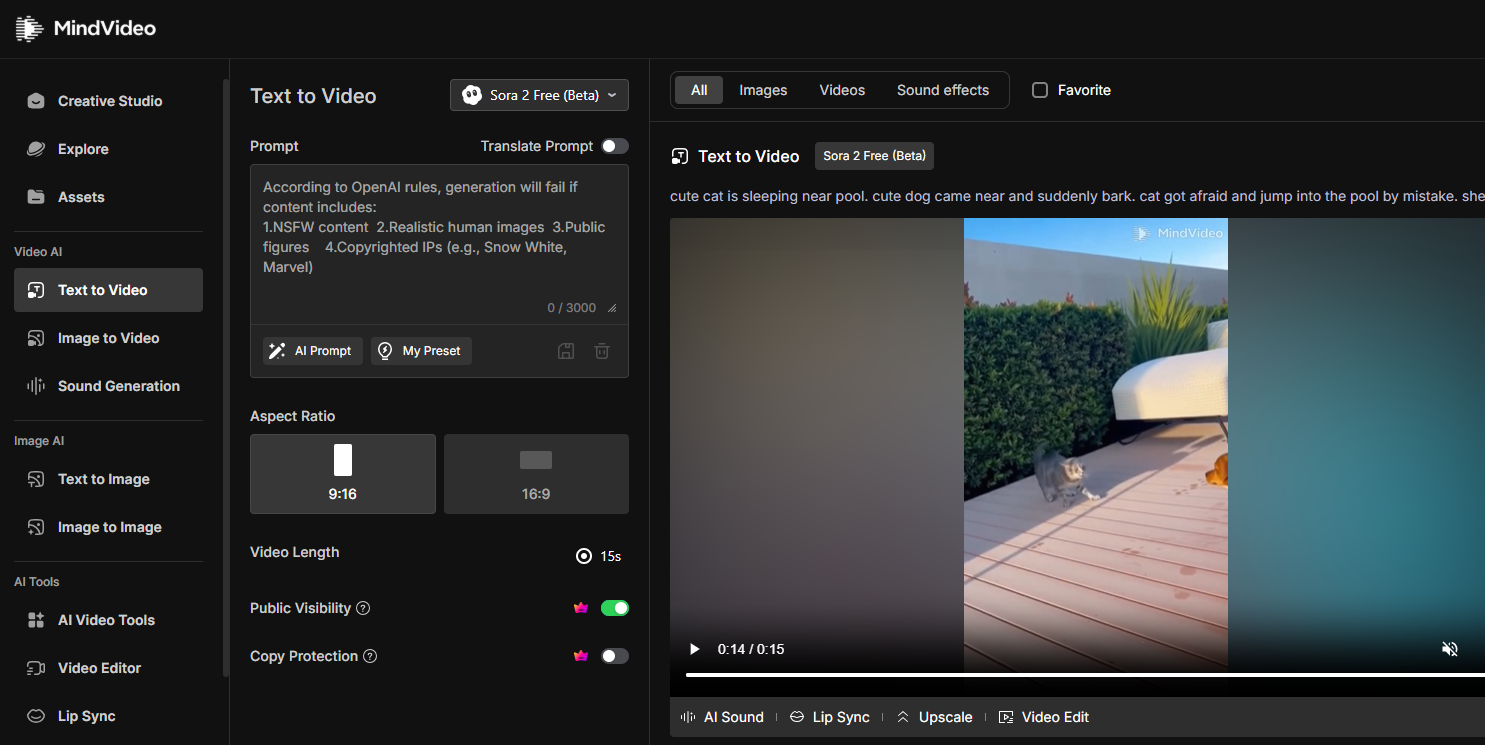Expand the Sora 2 Free (Beta) model dropdown
Viewport: 1485px width, 745px height.
coord(539,95)
